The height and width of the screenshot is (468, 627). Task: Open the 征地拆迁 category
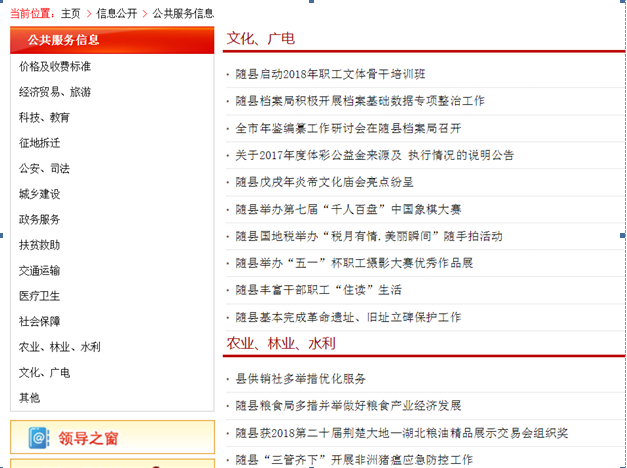(x=39, y=143)
